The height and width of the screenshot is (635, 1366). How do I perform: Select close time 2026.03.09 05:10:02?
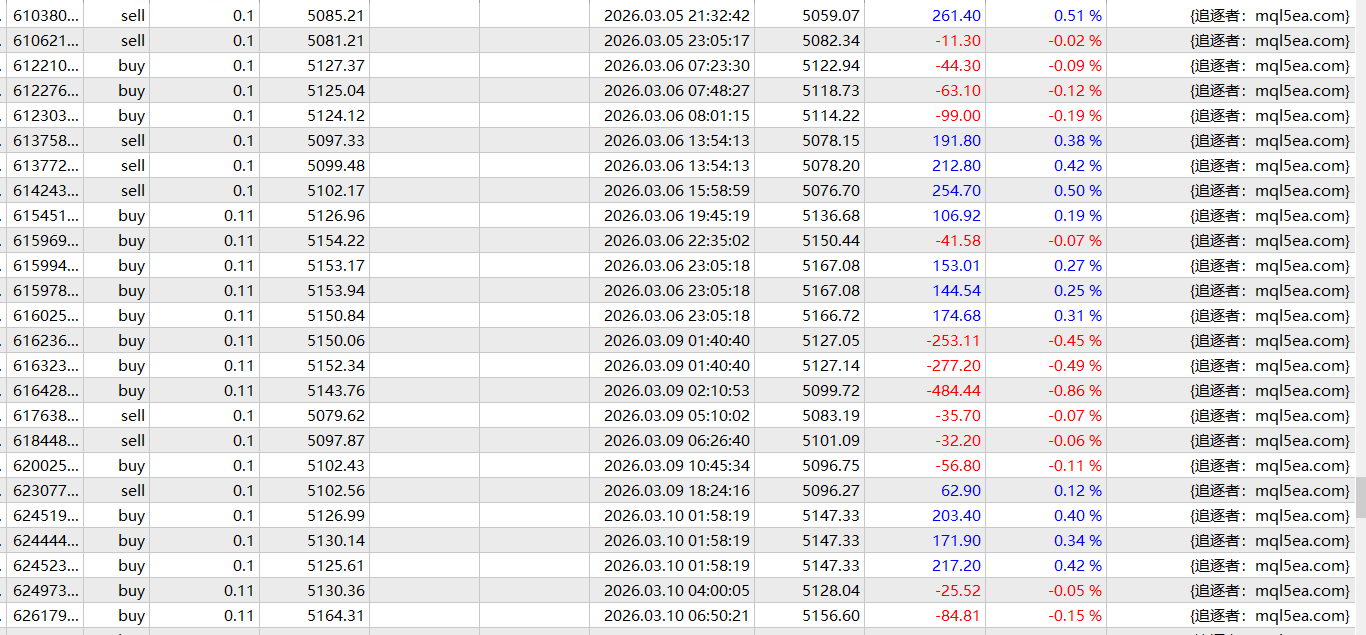676,416
